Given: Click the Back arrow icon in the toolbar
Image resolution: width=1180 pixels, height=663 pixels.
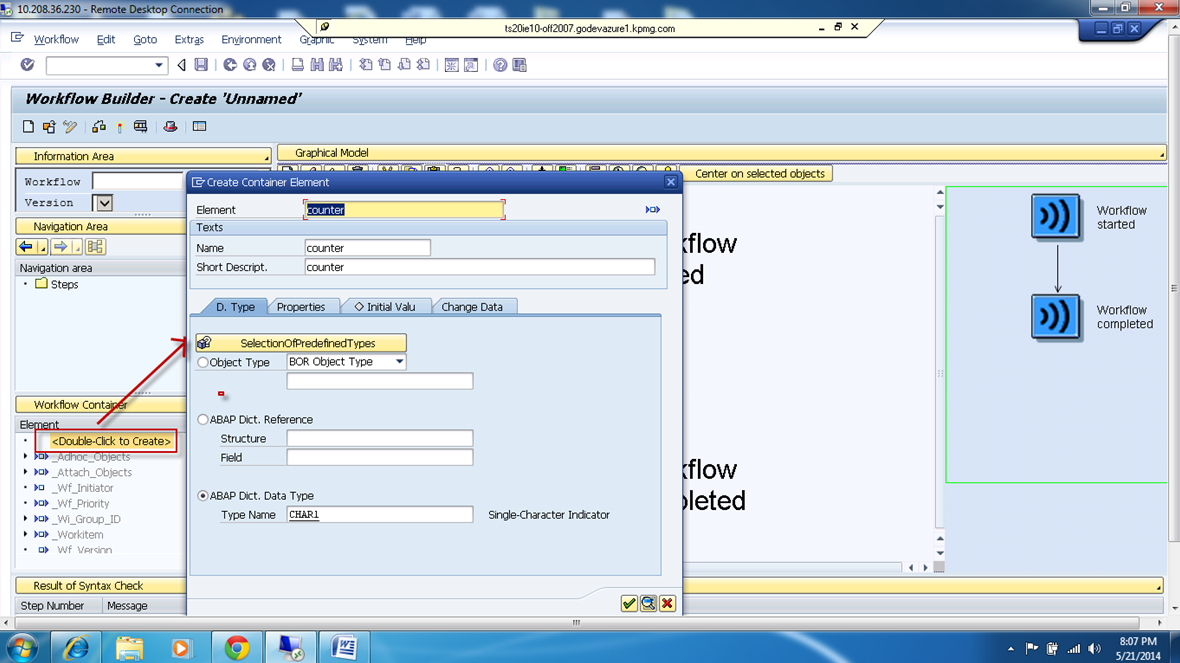Looking at the screenshot, I should [181, 65].
